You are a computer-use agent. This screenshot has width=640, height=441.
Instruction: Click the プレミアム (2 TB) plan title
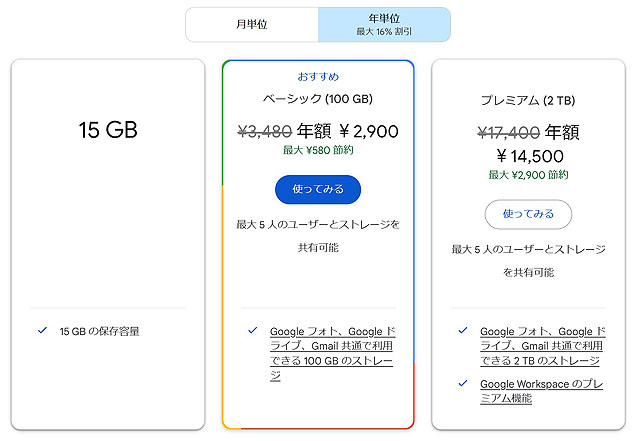point(527,100)
